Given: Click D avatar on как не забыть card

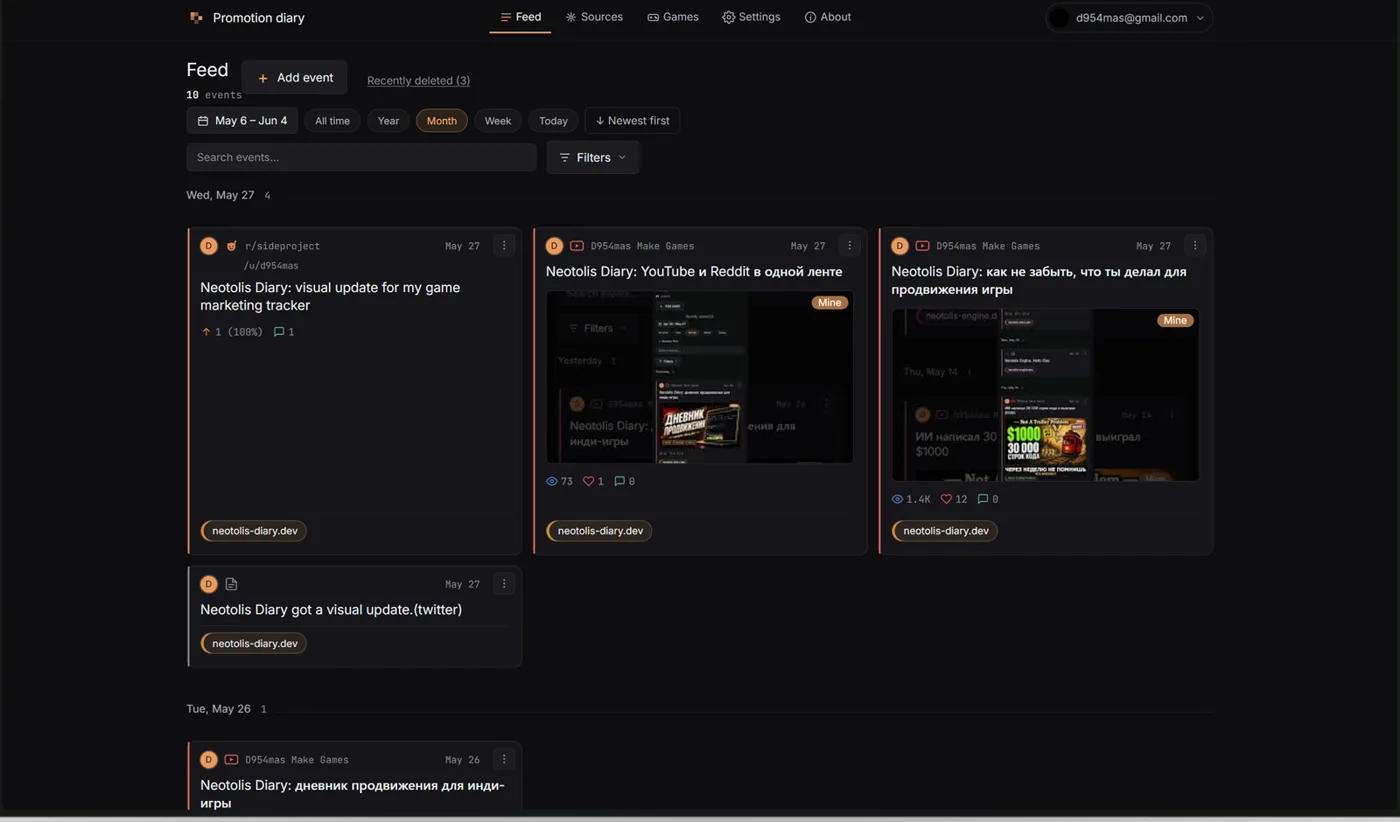Looking at the screenshot, I should (900, 246).
